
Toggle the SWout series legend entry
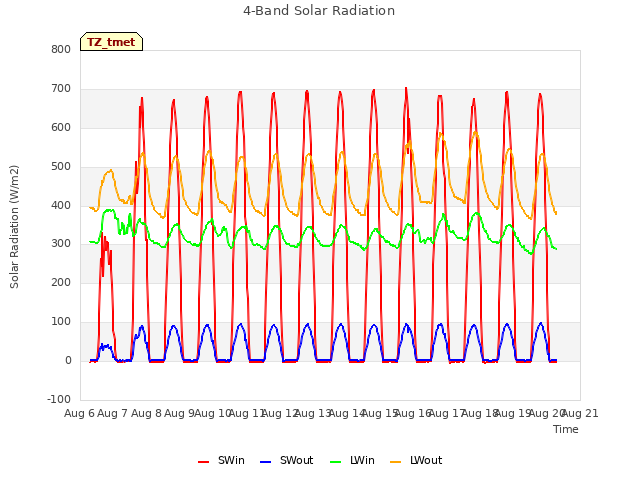point(287,460)
